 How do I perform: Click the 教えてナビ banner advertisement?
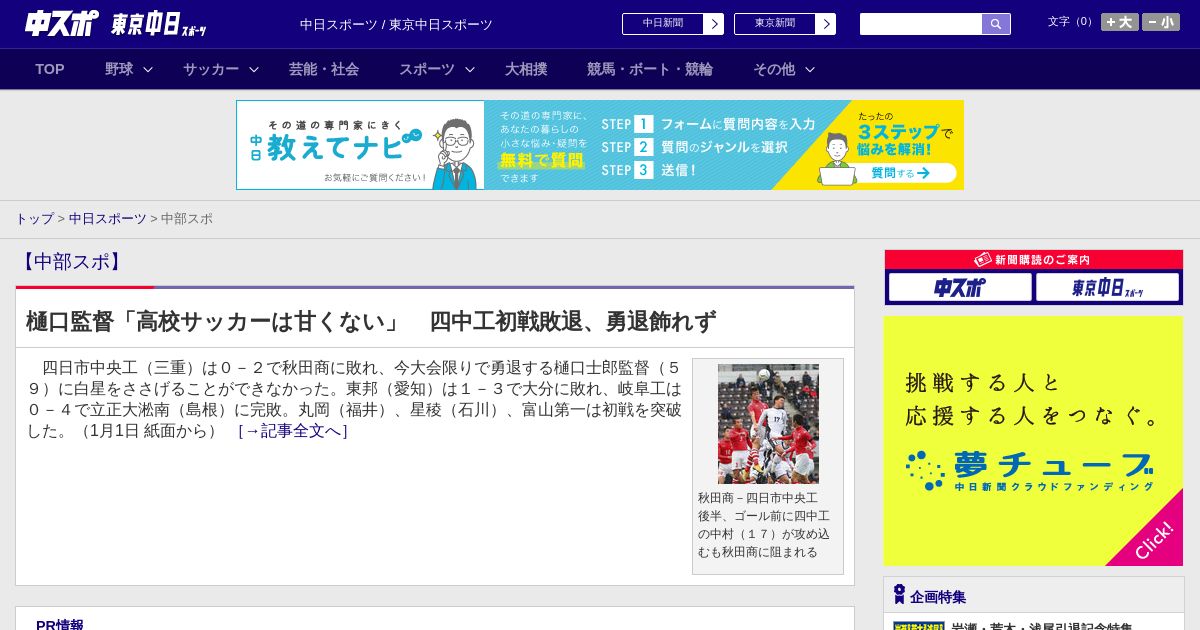click(600, 145)
